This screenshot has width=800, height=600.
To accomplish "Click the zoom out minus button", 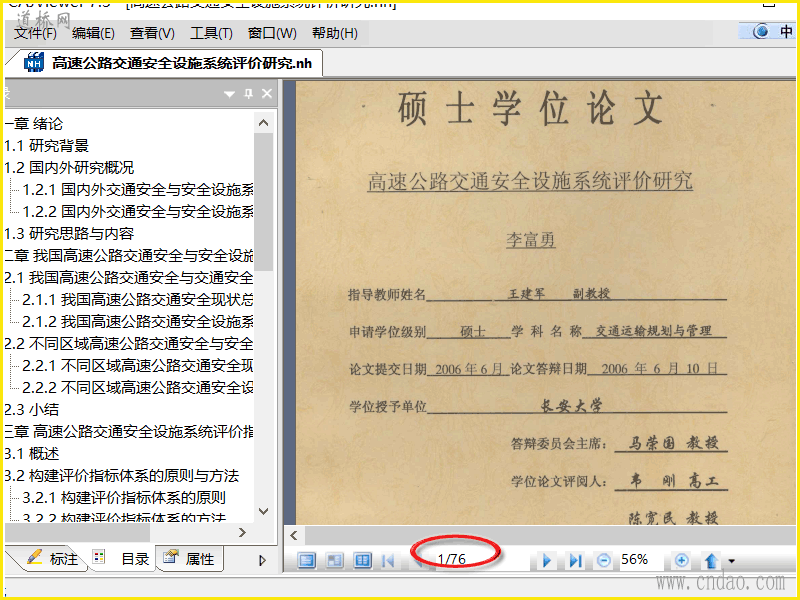I will point(604,561).
